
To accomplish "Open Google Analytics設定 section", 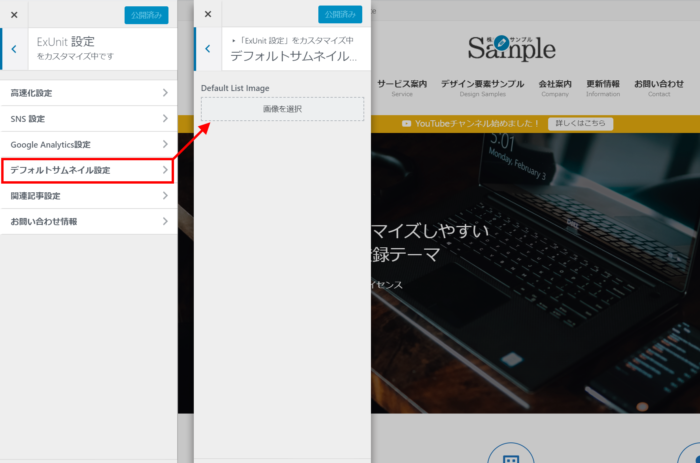I will [x=89, y=144].
